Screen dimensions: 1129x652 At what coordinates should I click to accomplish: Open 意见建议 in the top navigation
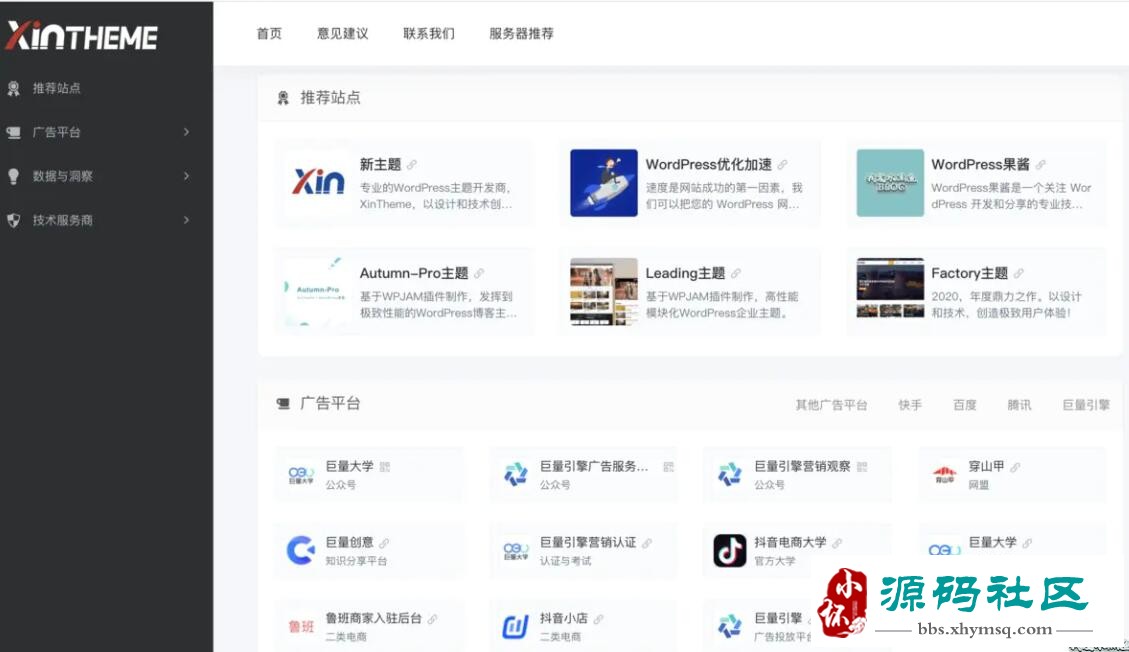[x=343, y=33]
